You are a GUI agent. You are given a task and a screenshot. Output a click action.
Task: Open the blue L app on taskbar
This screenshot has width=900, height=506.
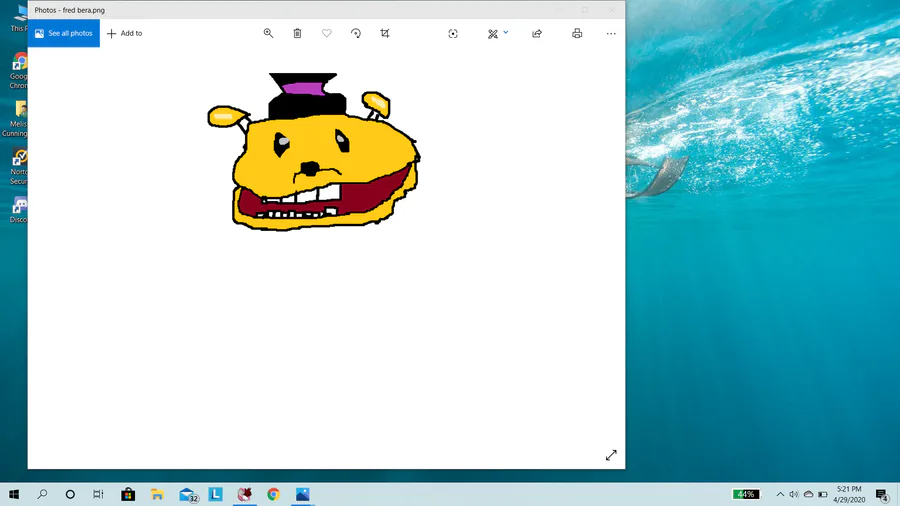point(215,494)
